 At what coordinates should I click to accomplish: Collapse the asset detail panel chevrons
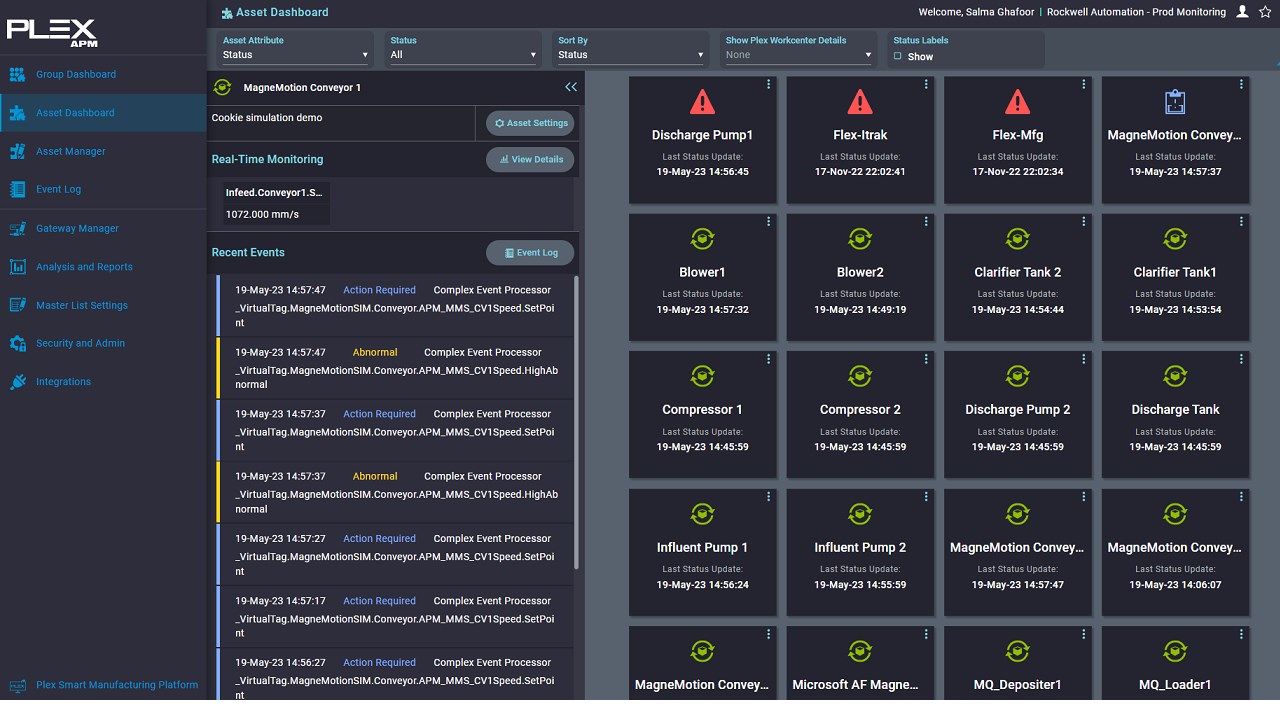pos(571,87)
